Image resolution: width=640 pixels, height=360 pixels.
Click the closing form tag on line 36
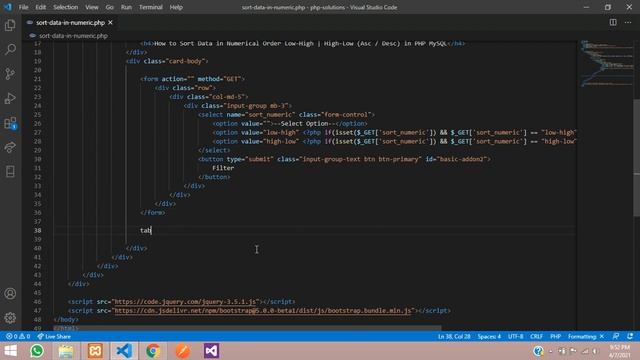(x=153, y=212)
